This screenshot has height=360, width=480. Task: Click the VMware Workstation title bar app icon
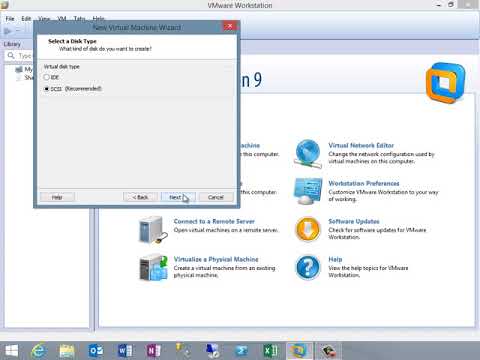[4, 4]
